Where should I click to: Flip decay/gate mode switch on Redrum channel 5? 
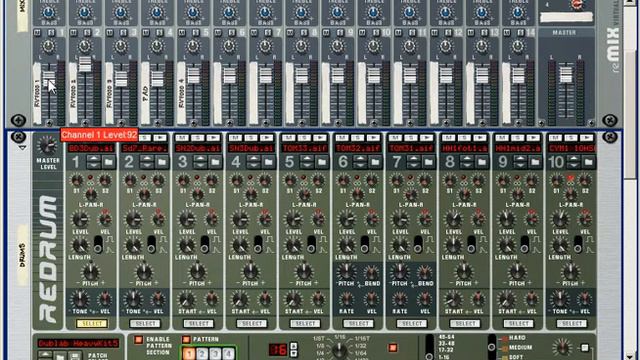point(311,244)
